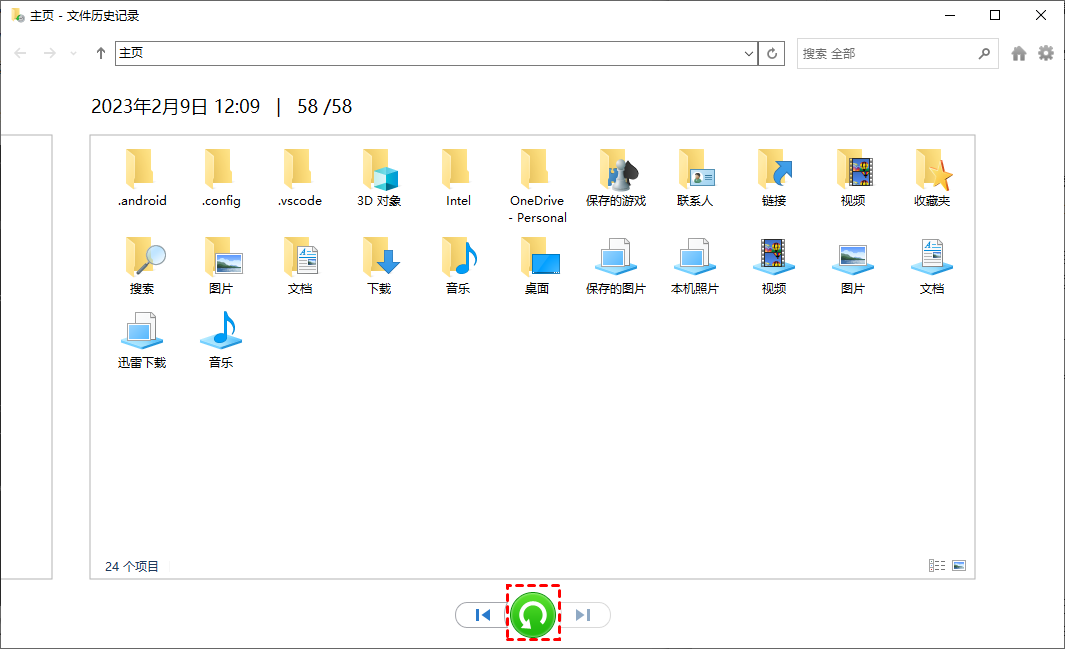Switch to details list view
Viewport: 1065px width, 649px height.
pyautogui.click(x=937, y=565)
